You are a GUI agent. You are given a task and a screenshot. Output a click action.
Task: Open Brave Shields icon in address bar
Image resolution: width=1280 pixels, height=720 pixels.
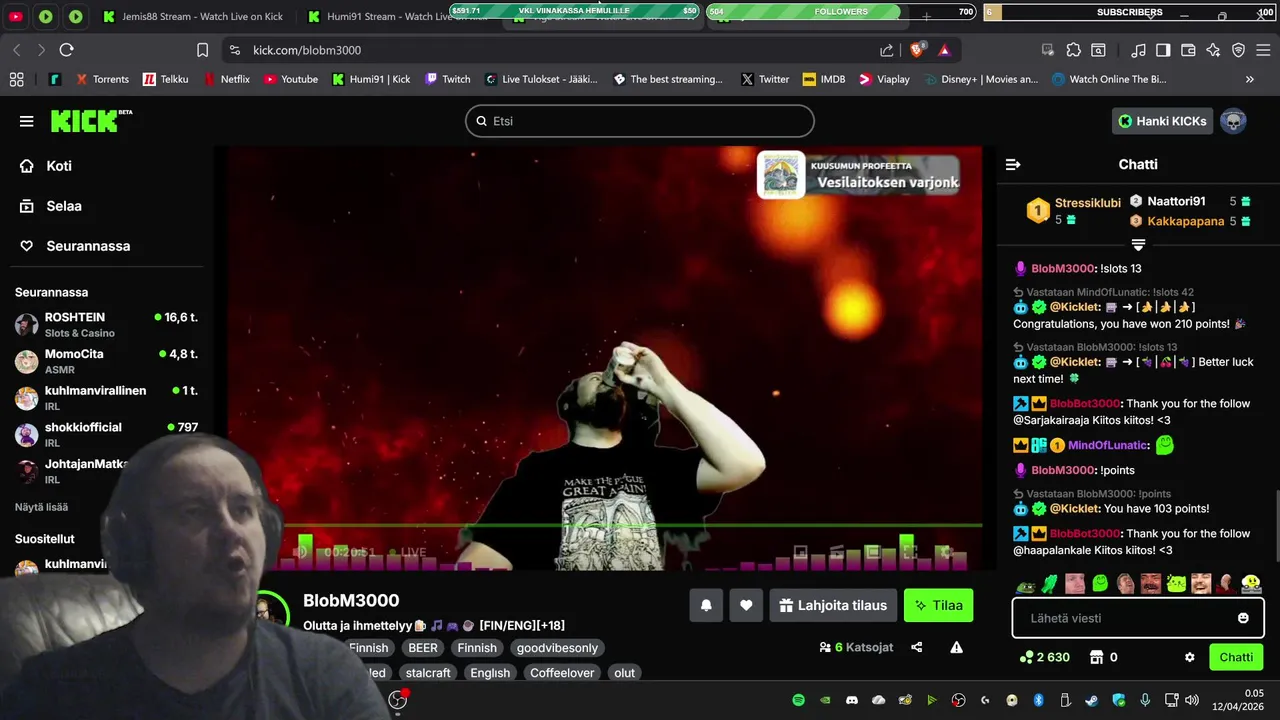tap(917, 50)
